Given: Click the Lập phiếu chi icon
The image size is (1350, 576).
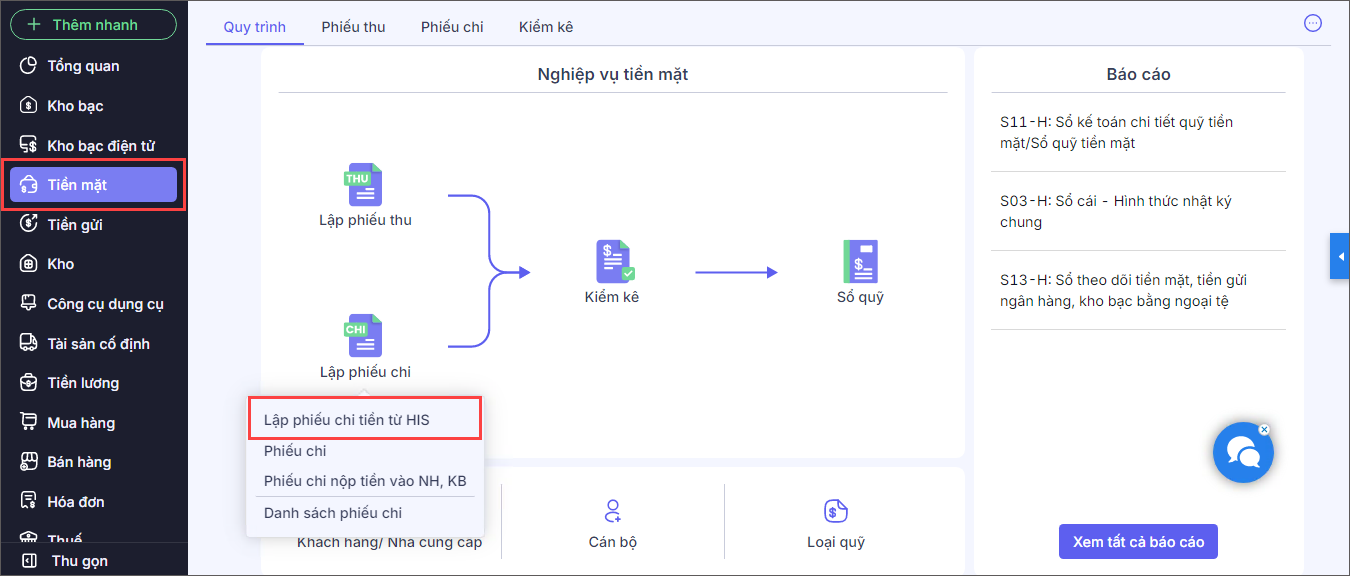Looking at the screenshot, I should (x=364, y=336).
